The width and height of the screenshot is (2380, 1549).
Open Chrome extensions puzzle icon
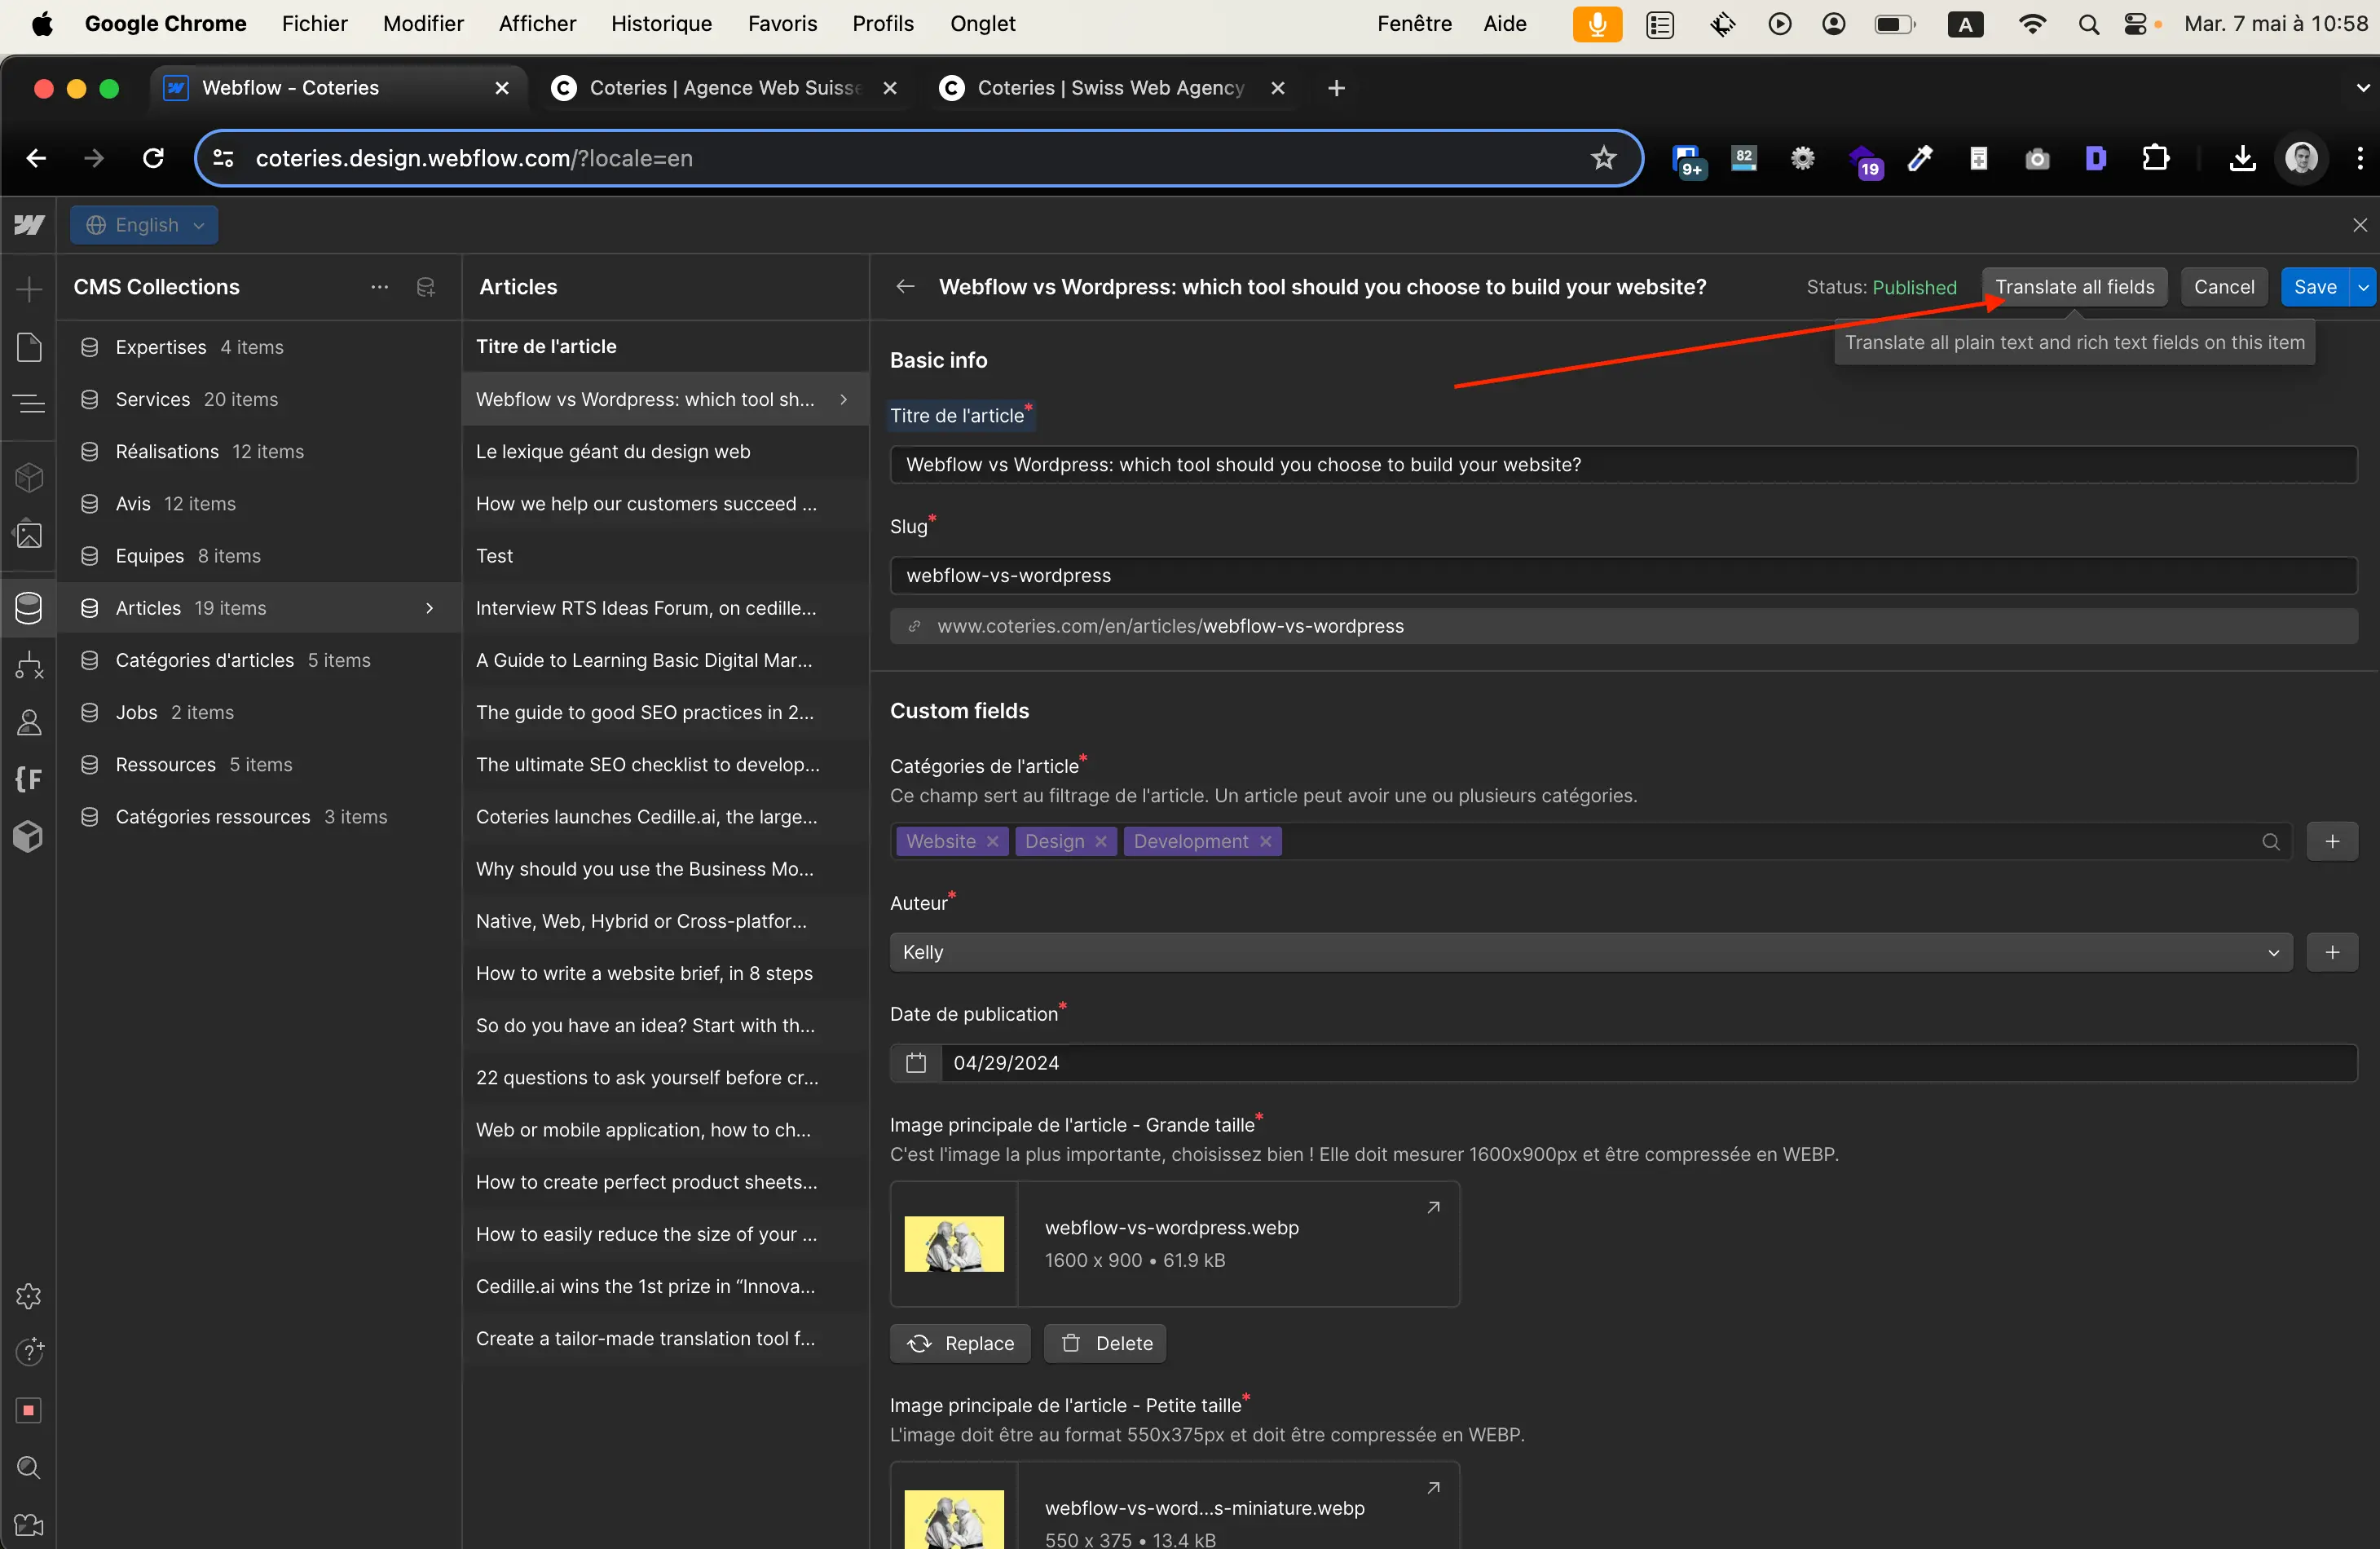pyautogui.click(x=2155, y=158)
